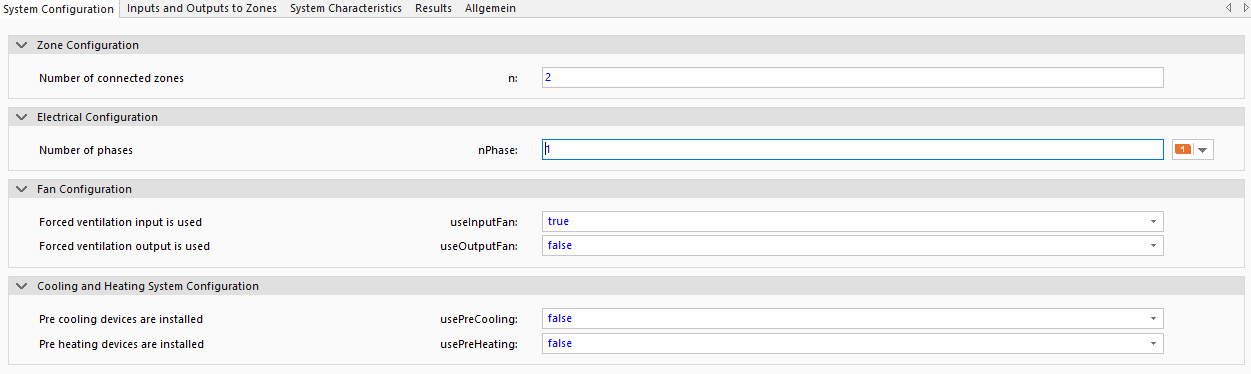
Task: Switch to the System Configuration tab
Action: pyautogui.click(x=59, y=8)
